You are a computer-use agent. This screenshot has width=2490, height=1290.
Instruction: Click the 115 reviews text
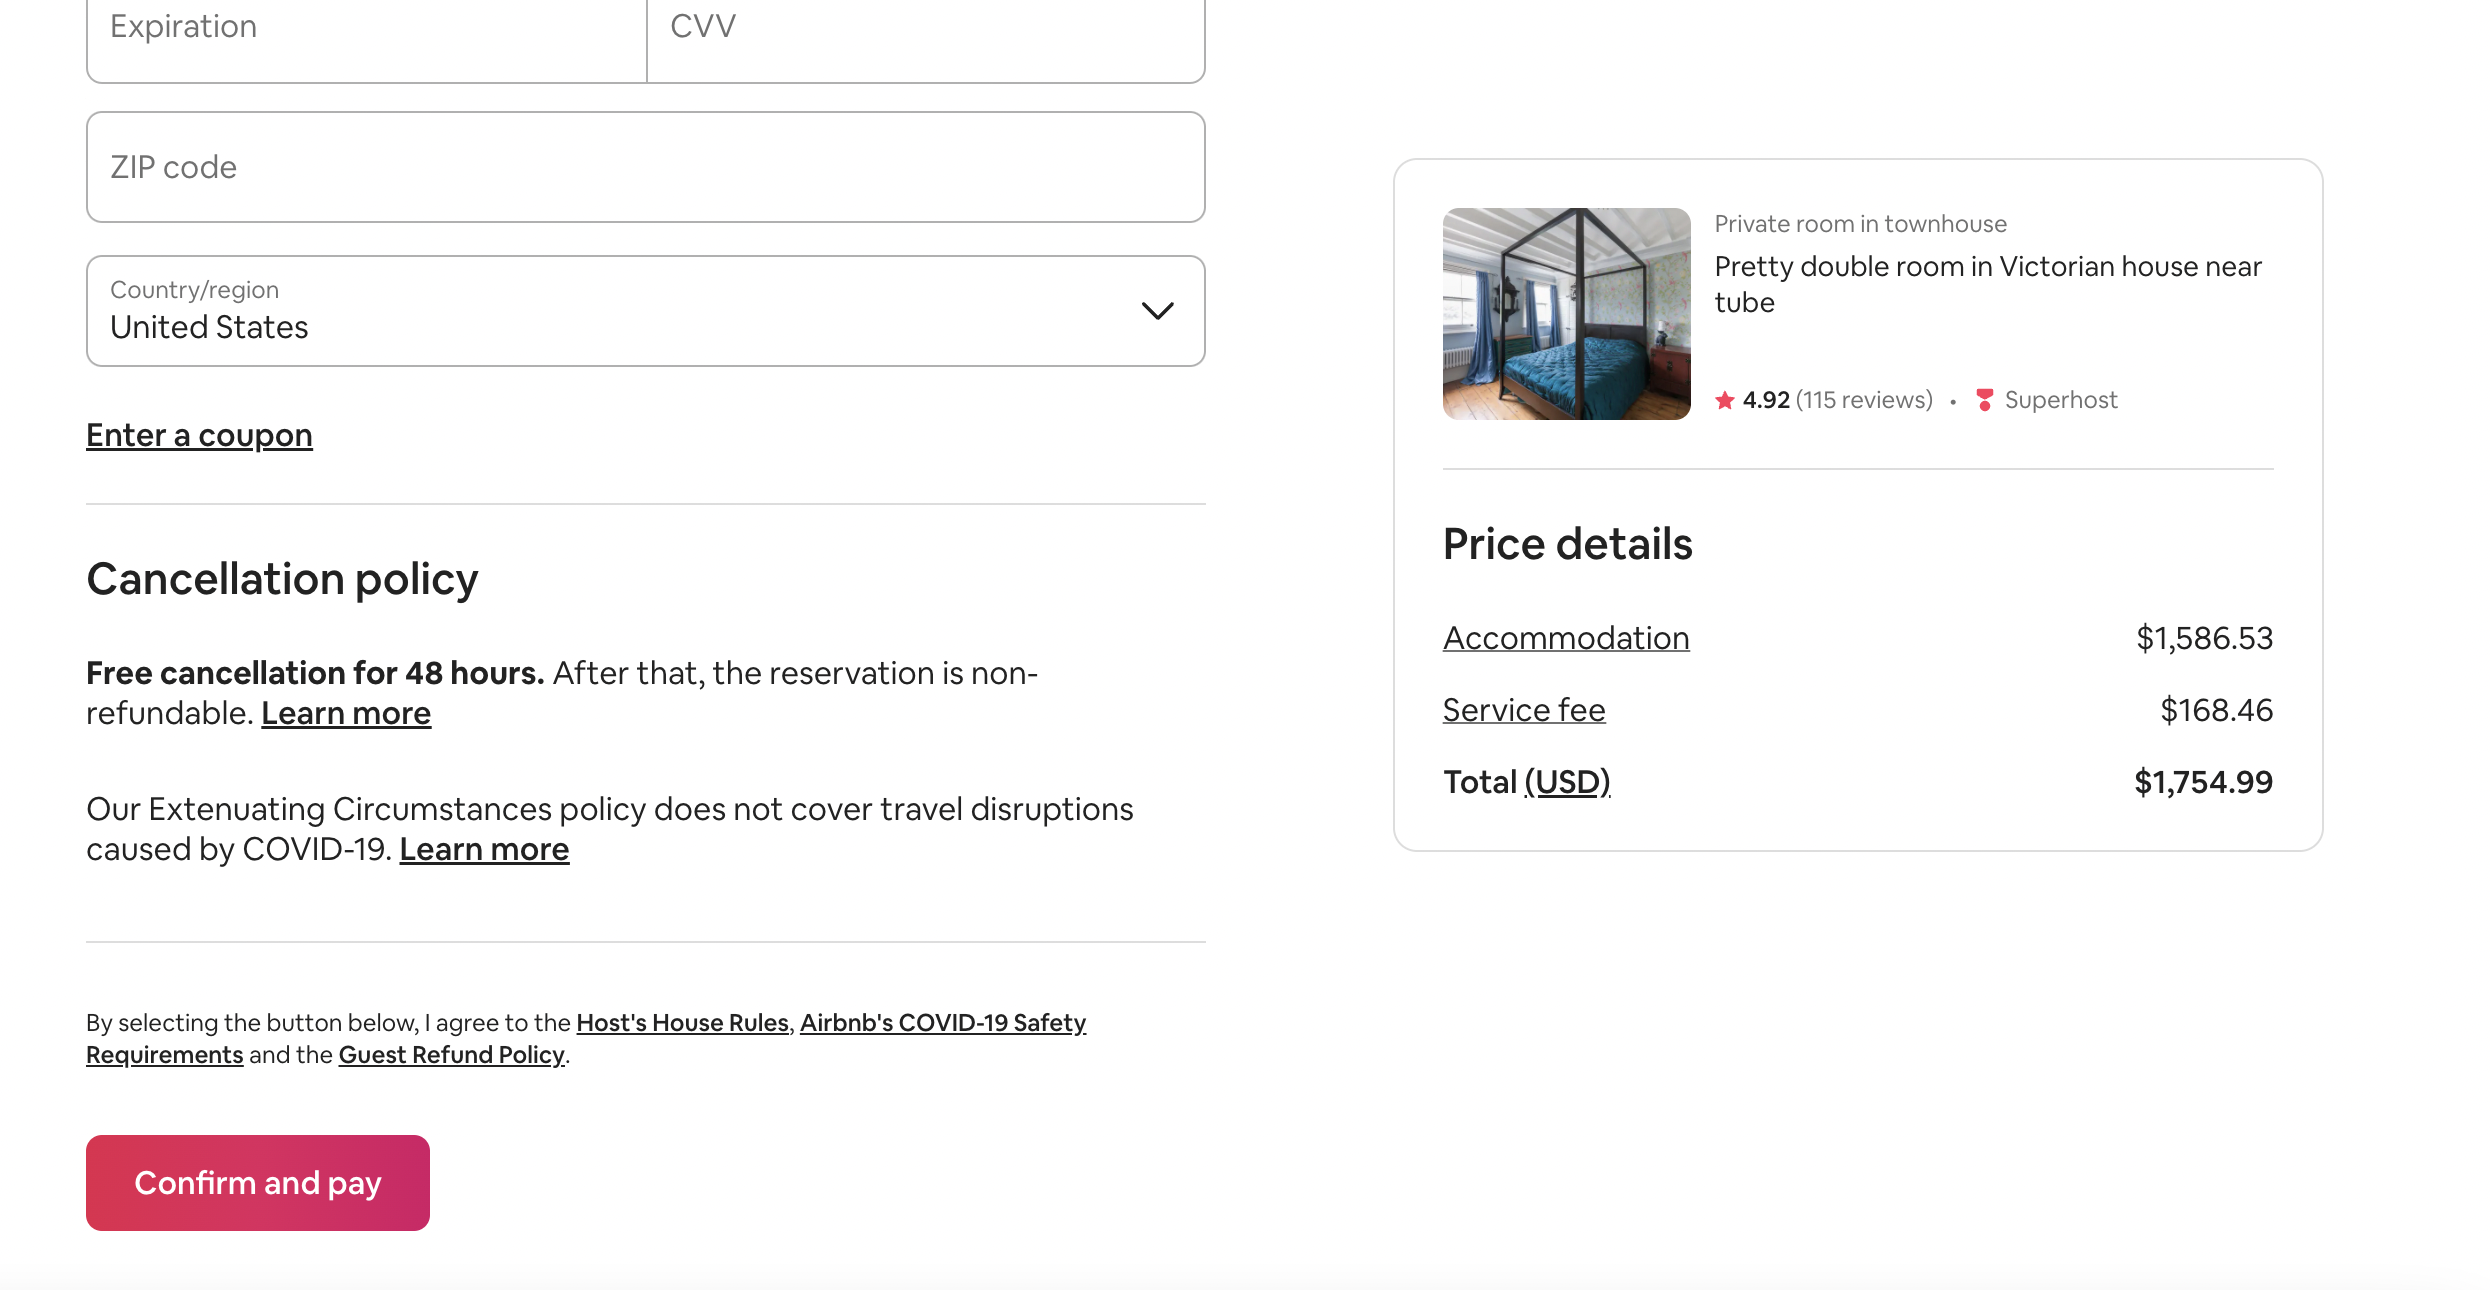coord(1864,400)
